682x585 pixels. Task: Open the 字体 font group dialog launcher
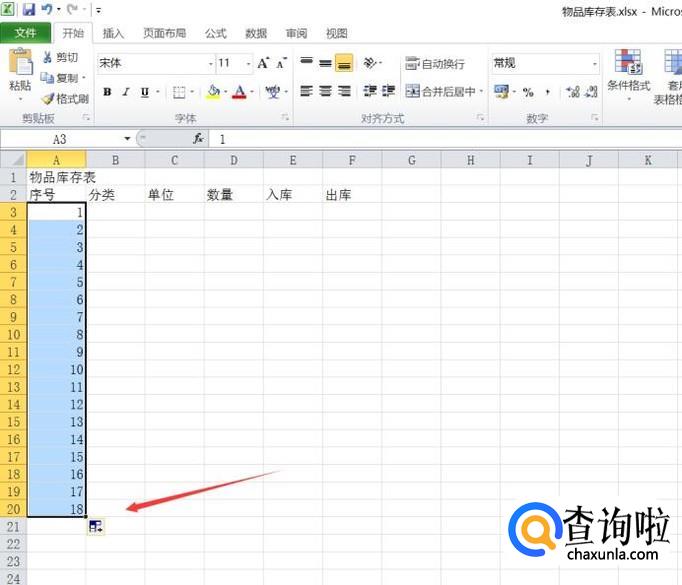(x=285, y=117)
